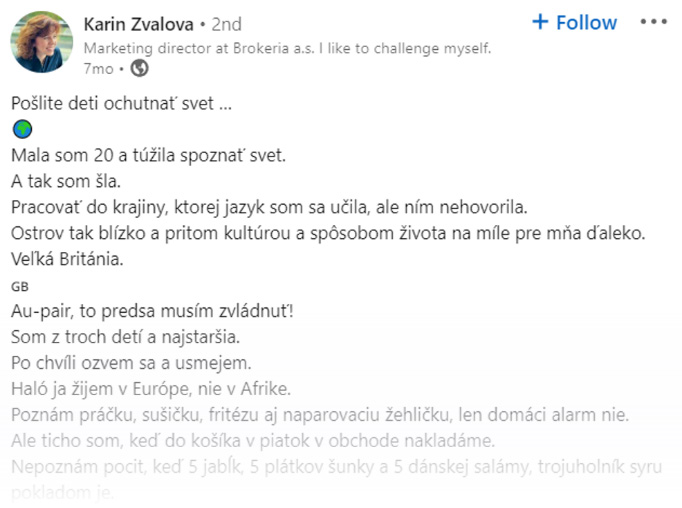The image size is (682, 508).
Task: Click the faded line starting 'Poznám práčku'
Action: click(x=320, y=415)
